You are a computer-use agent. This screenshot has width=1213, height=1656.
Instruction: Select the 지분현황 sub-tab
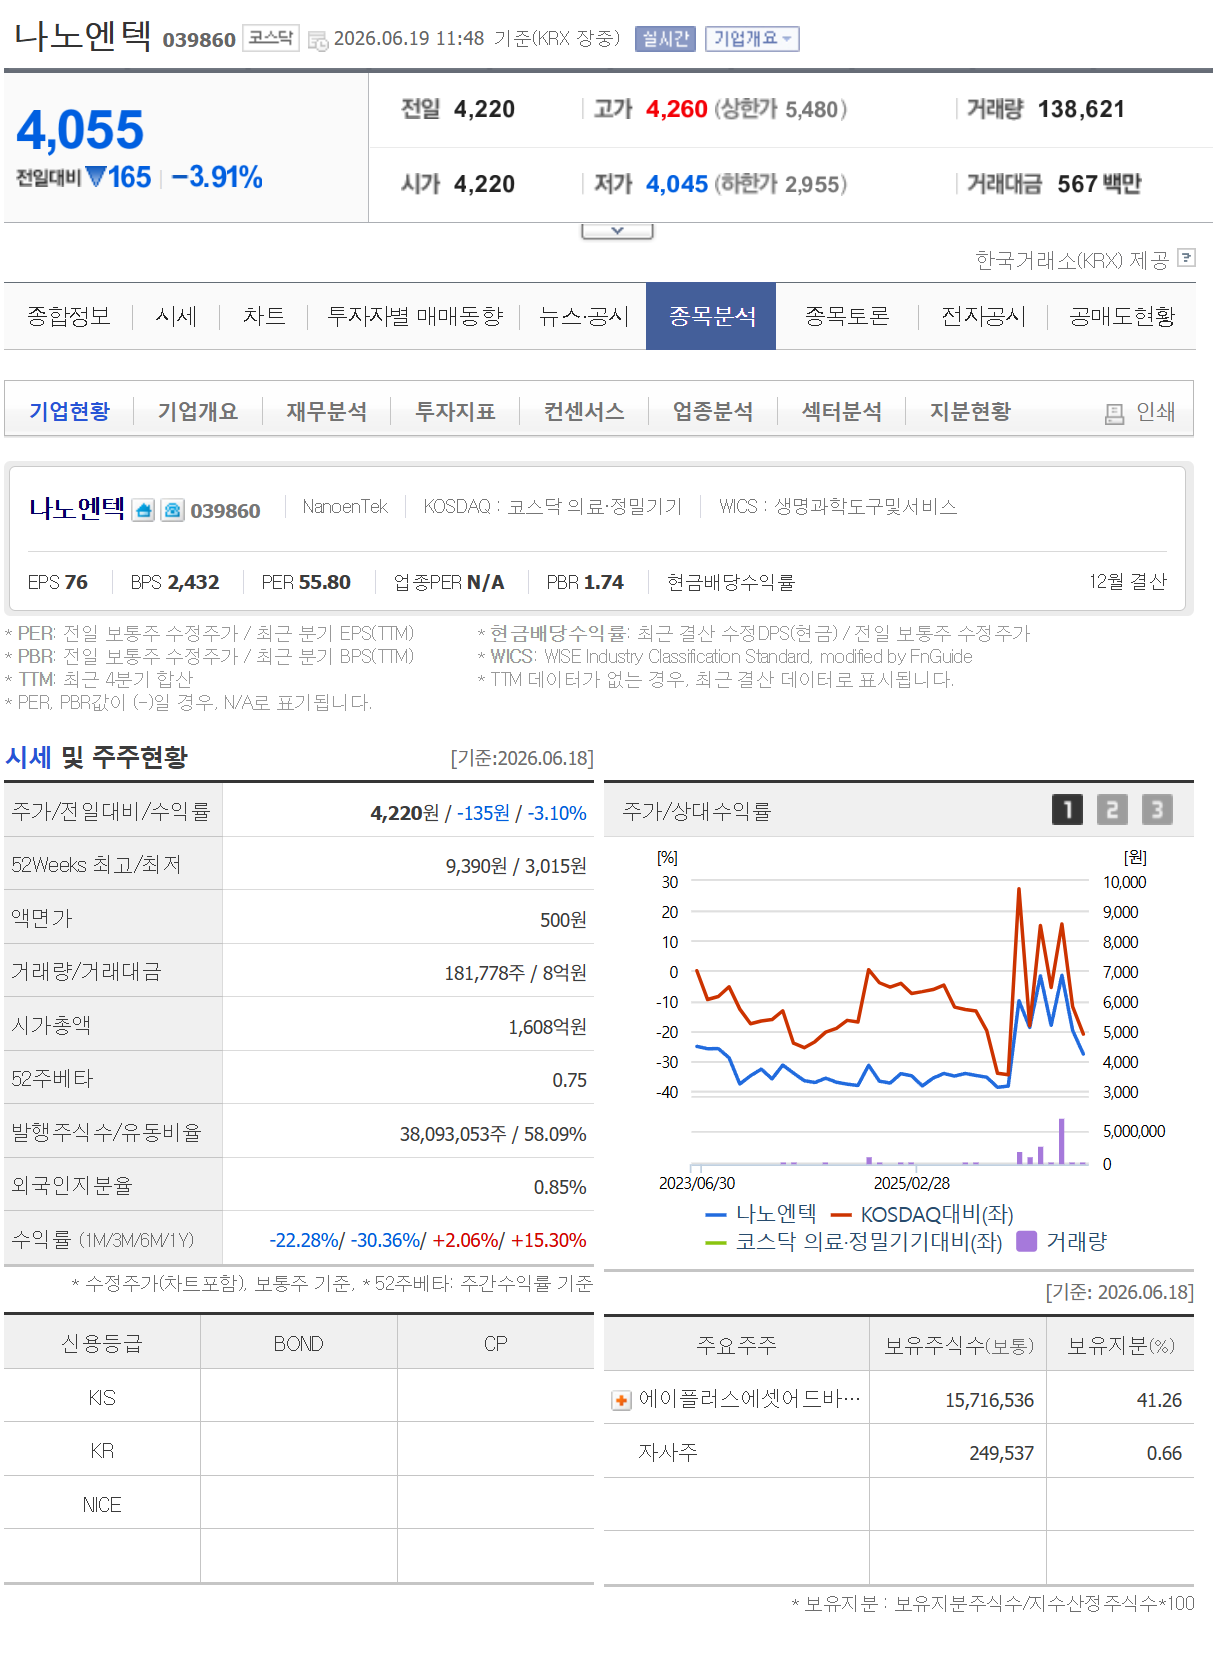click(x=970, y=411)
